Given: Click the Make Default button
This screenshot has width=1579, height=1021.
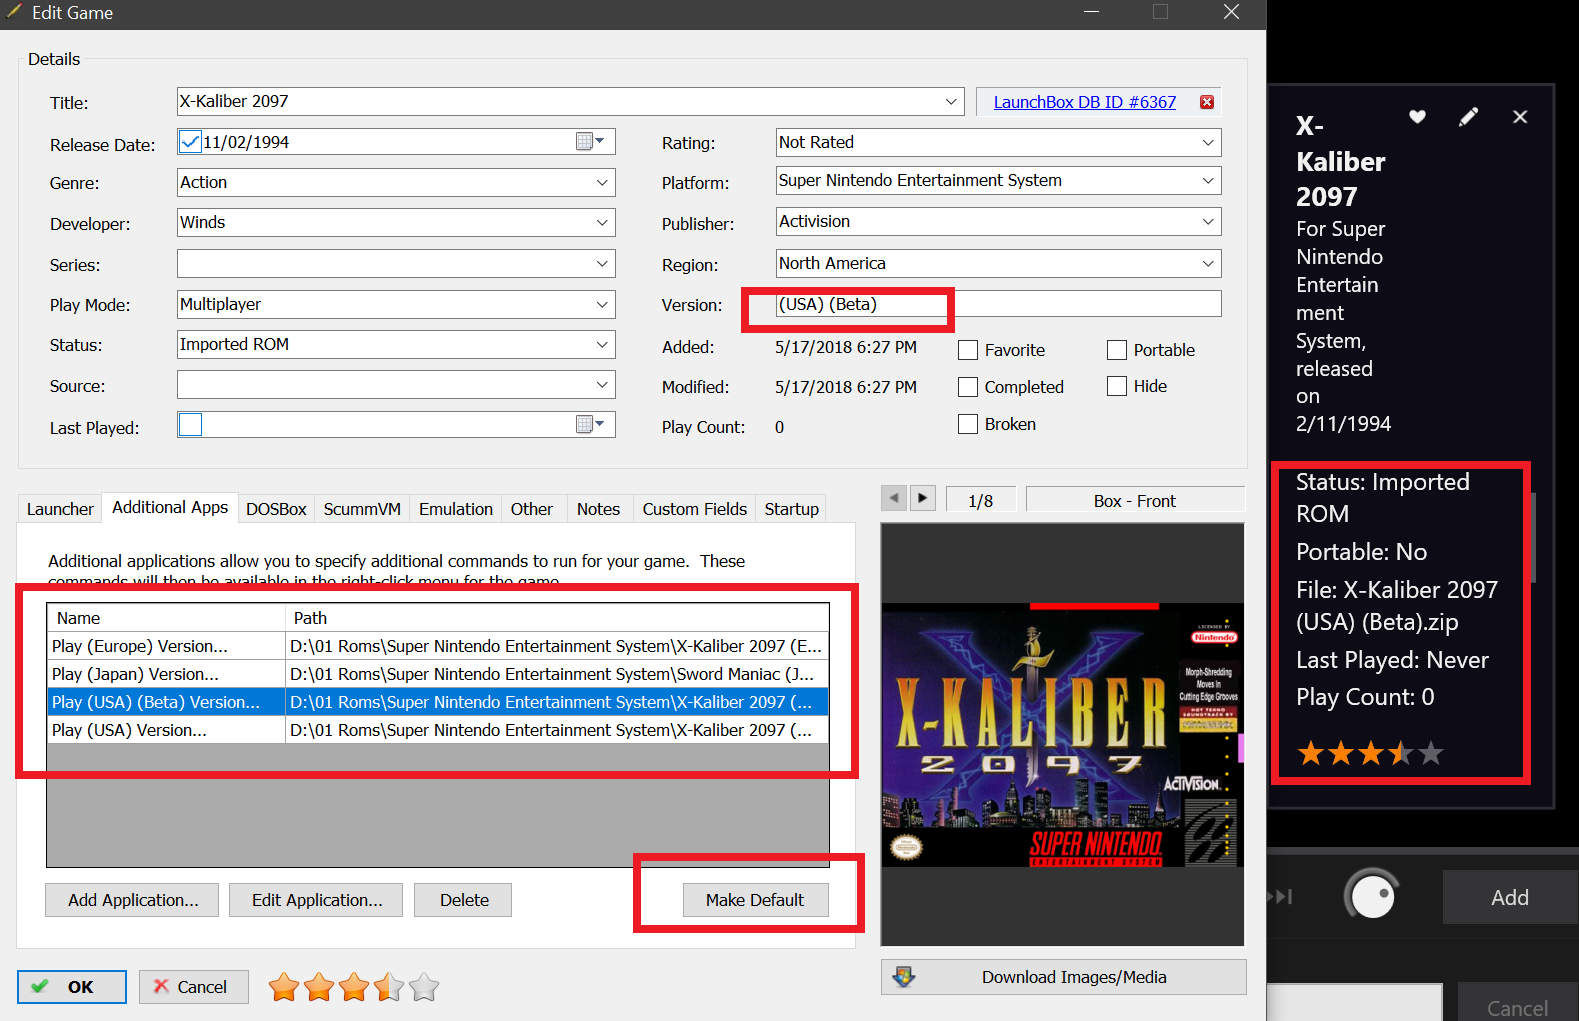Looking at the screenshot, I should (755, 900).
